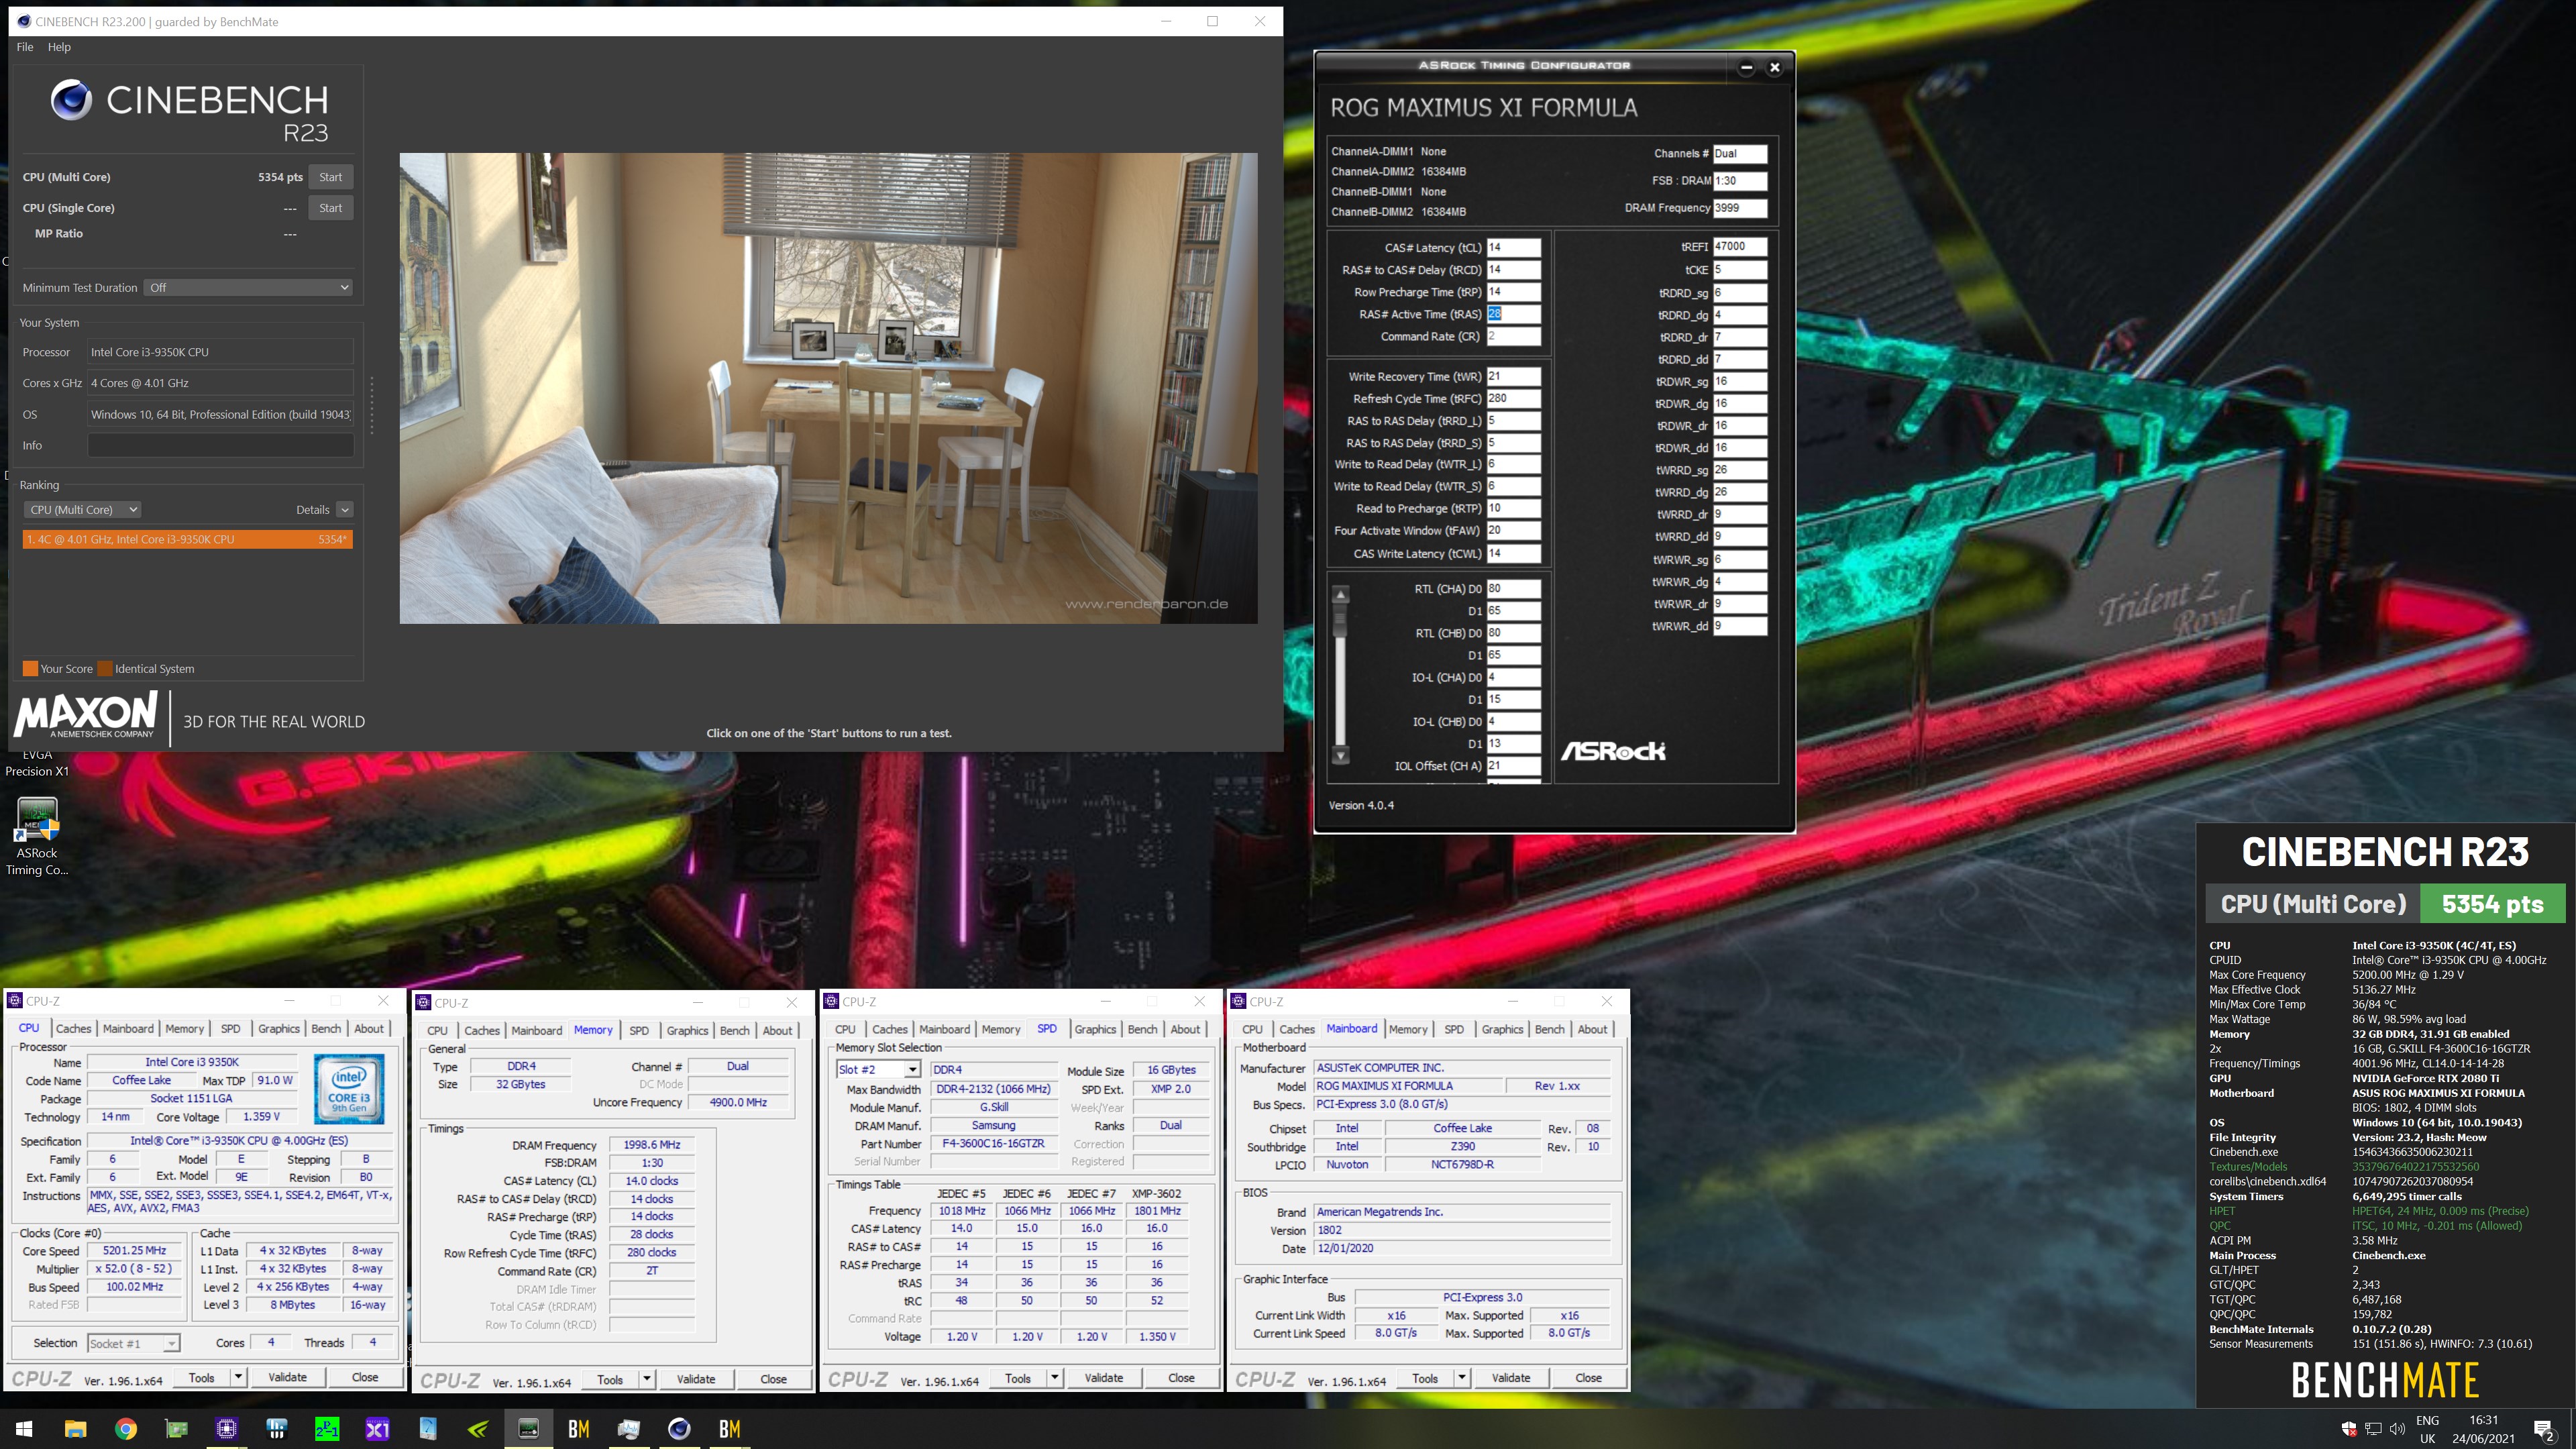This screenshot has width=2576, height=1449.
Task: Open Socket #1 selection dropdown in CPU-Z
Action: point(133,1343)
